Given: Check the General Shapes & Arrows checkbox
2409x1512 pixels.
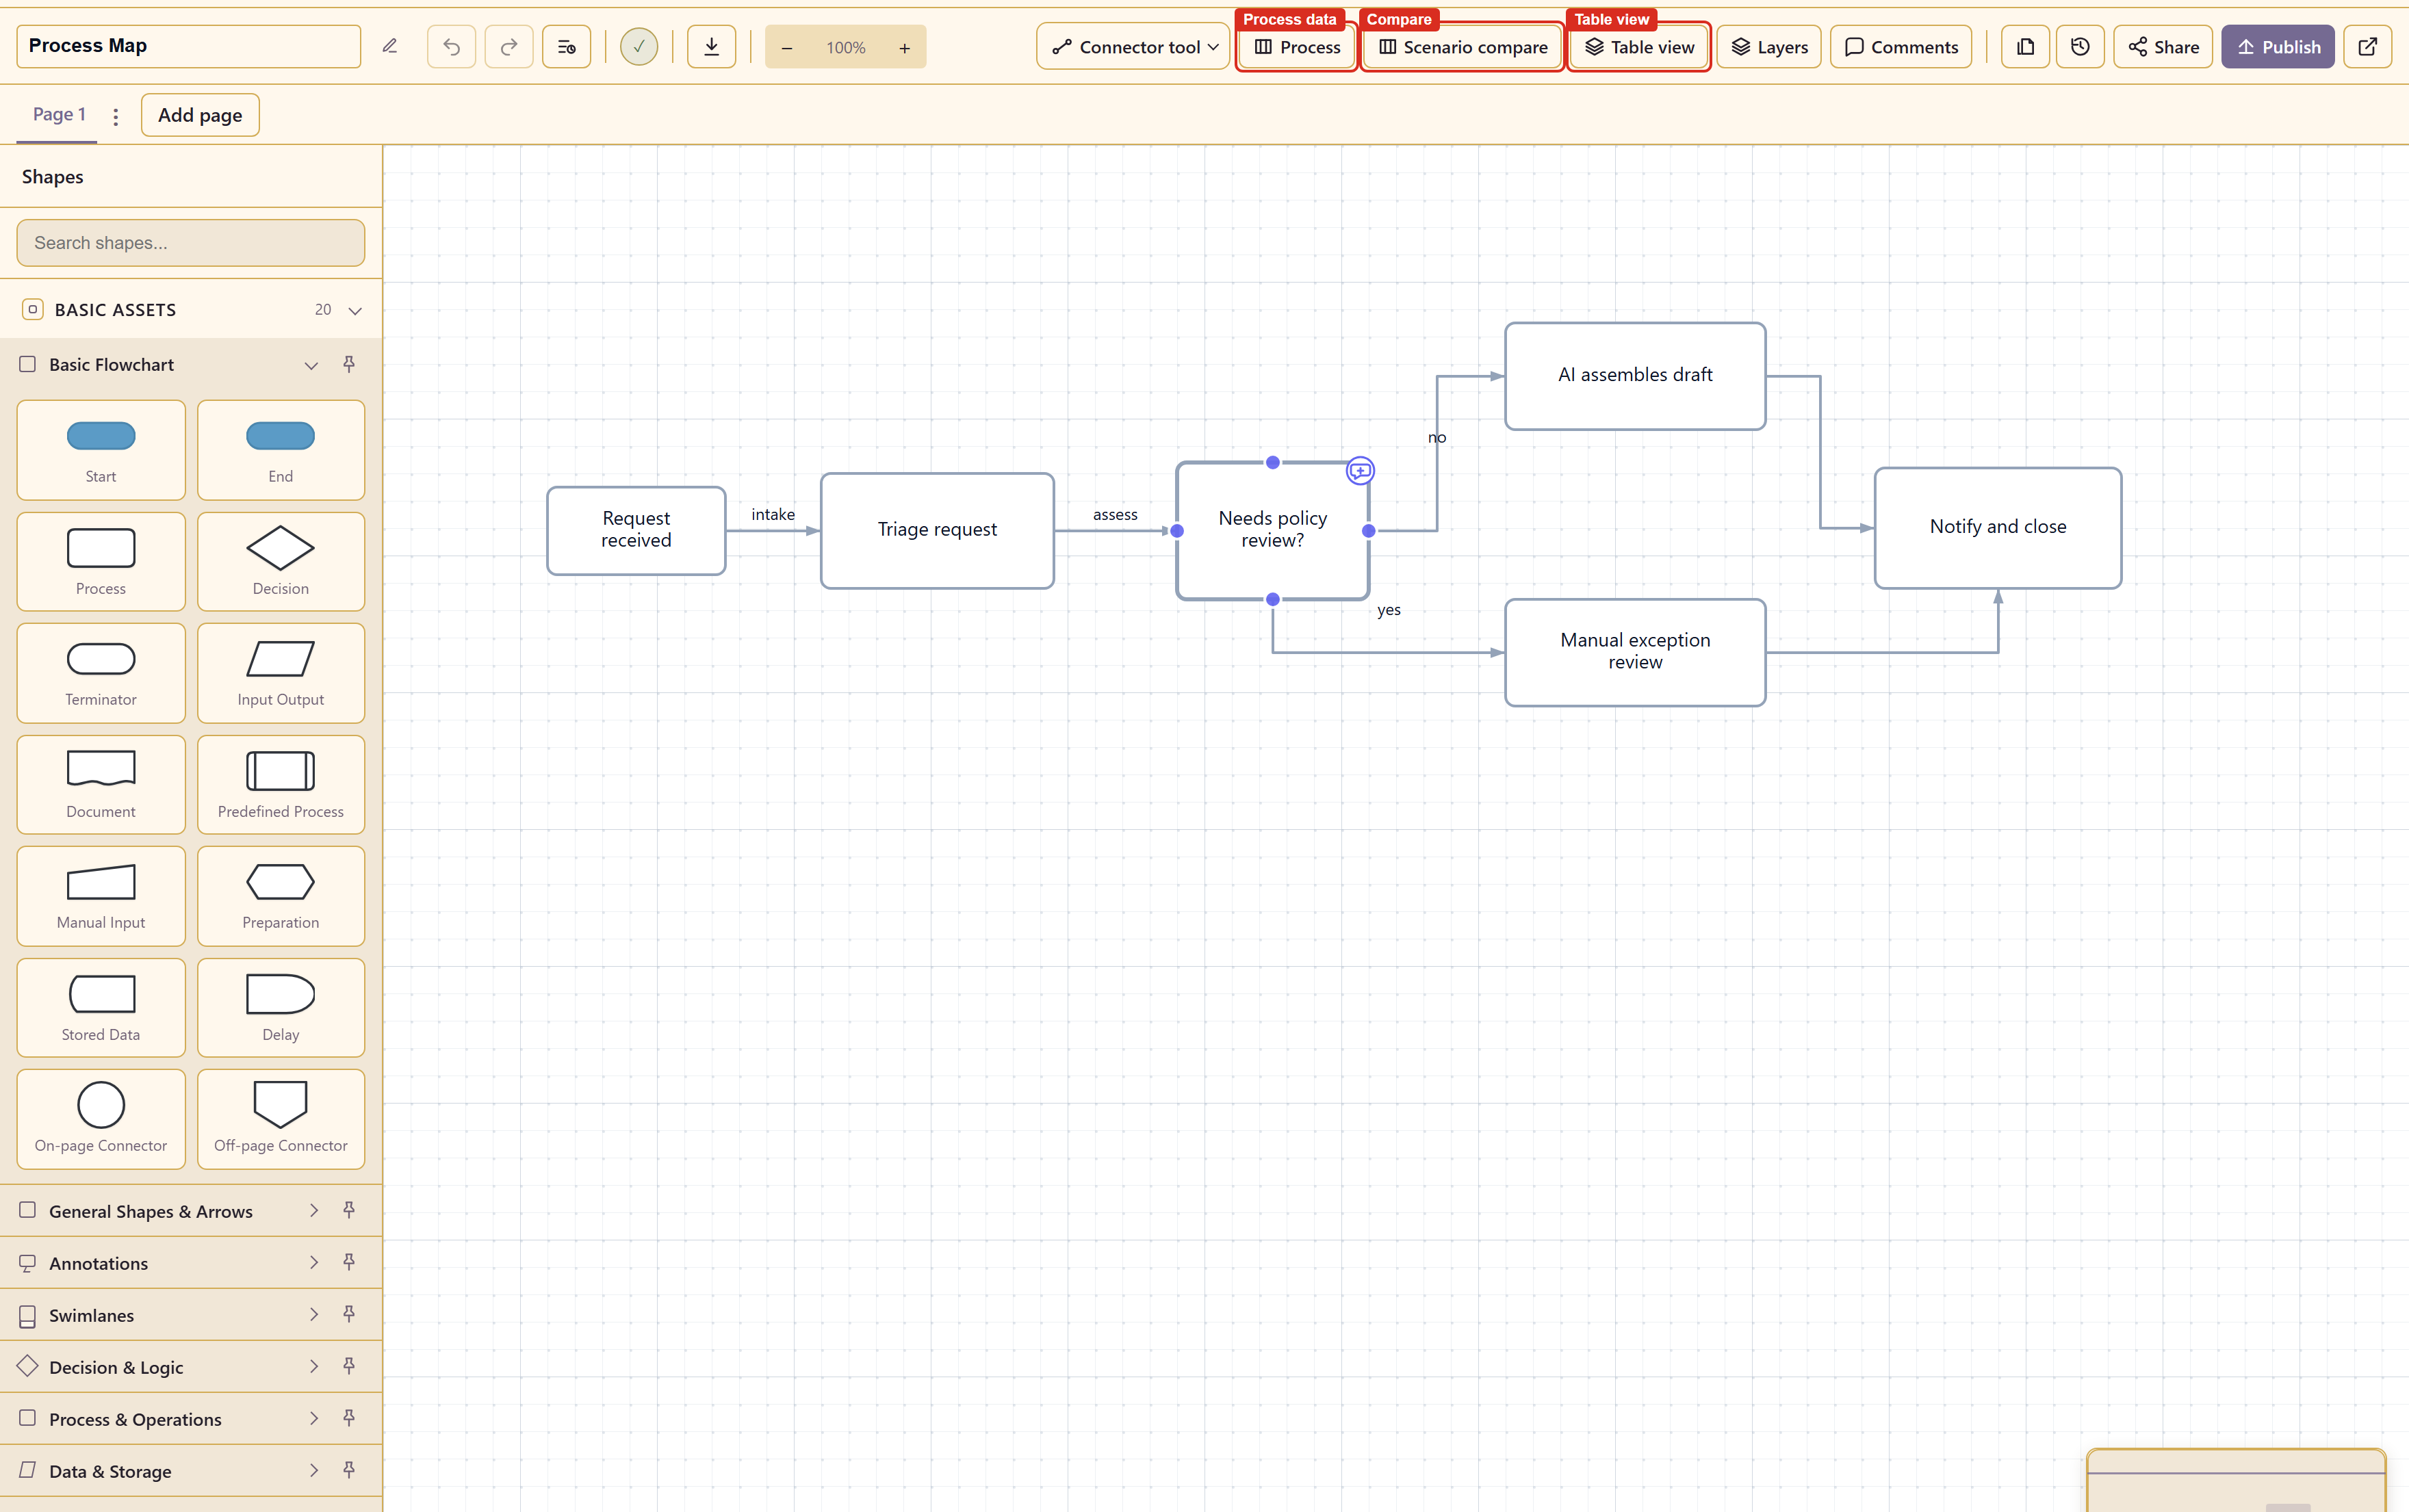Looking at the screenshot, I should pyautogui.click(x=28, y=1210).
